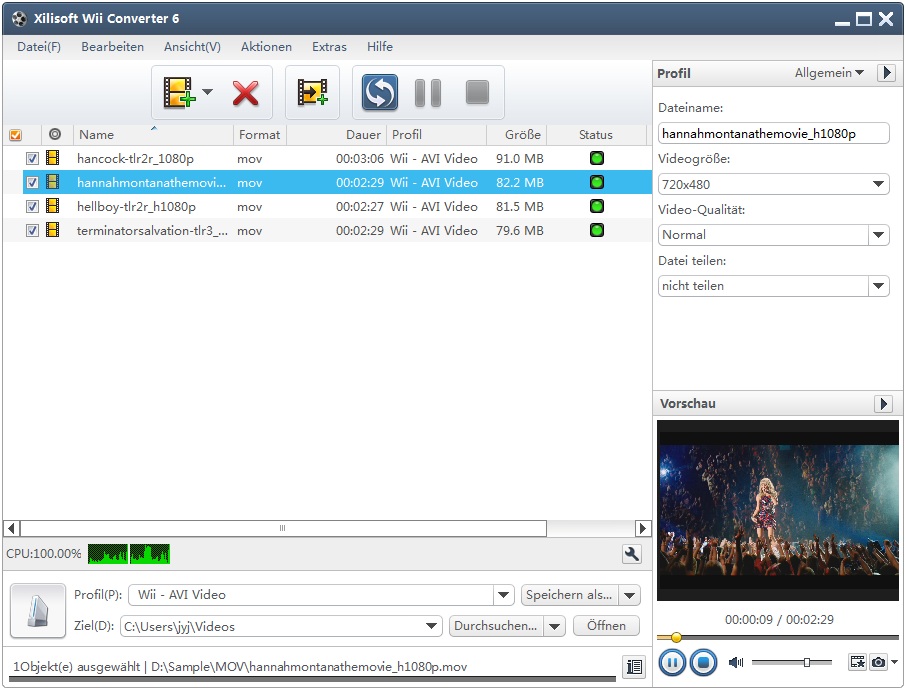Click the film icon of hancock-tlr2r_1080p
The image size is (905, 690).
pos(53,158)
